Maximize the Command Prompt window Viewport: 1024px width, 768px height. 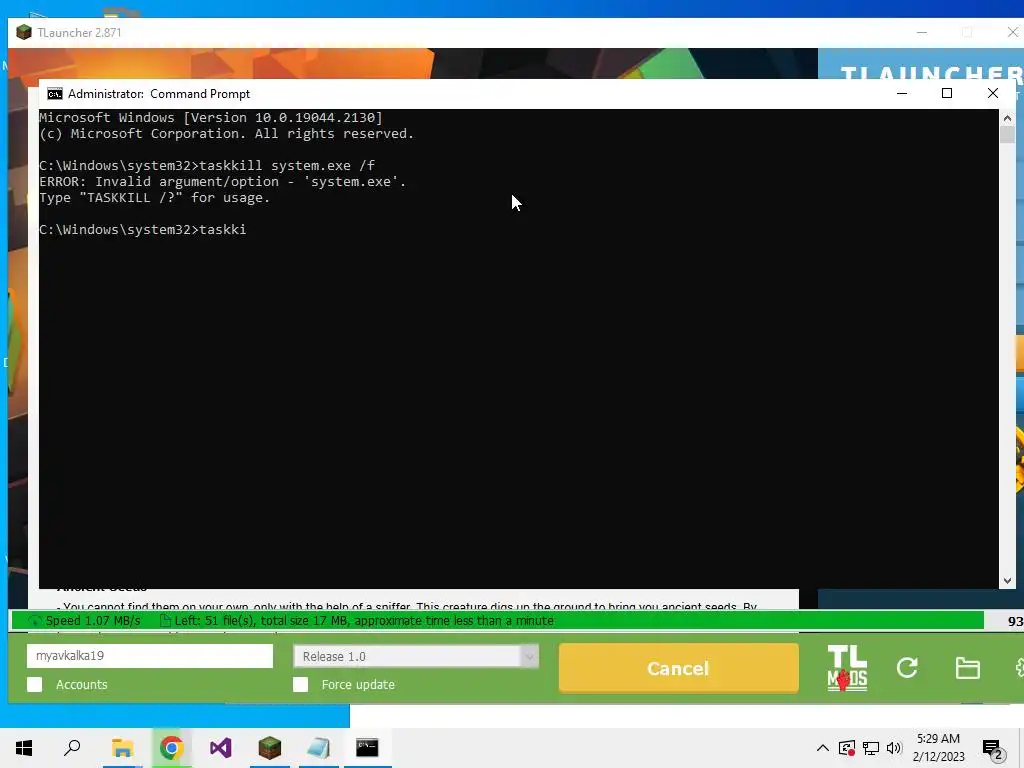tap(947, 93)
